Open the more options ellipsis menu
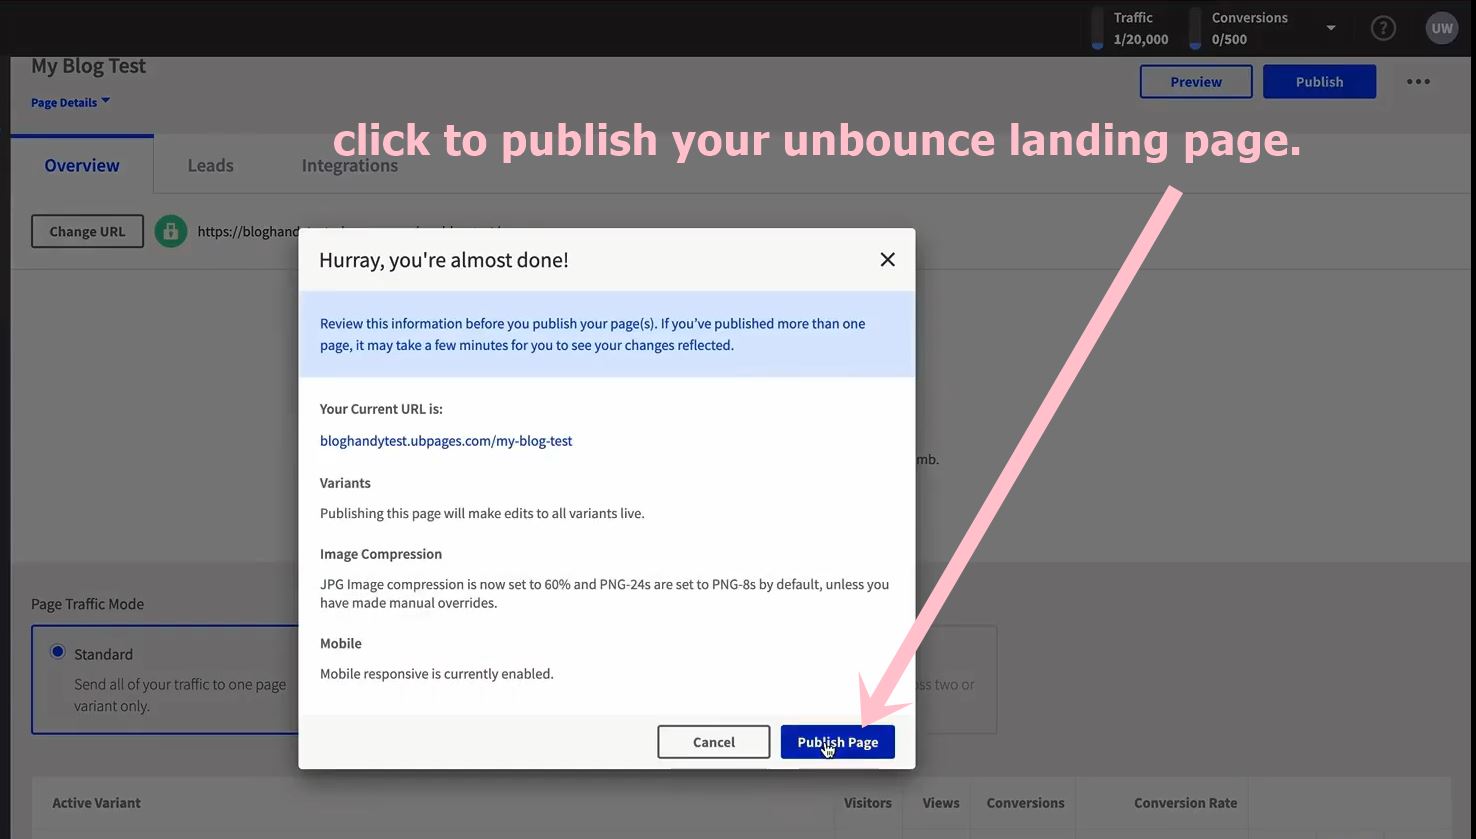Screen dimensions: 1476x839 click(x=1417, y=81)
